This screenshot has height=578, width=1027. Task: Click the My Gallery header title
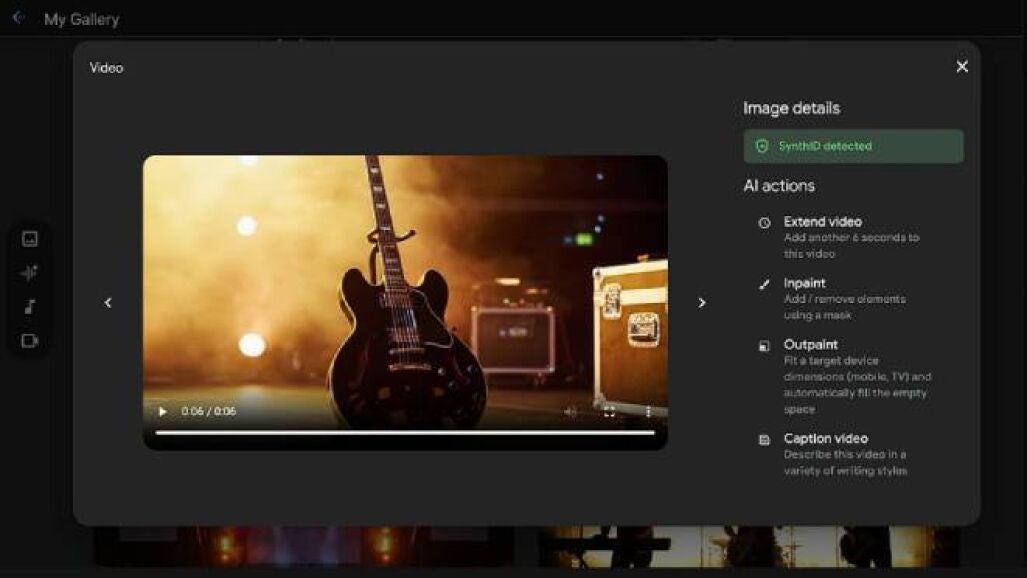click(81, 19)
